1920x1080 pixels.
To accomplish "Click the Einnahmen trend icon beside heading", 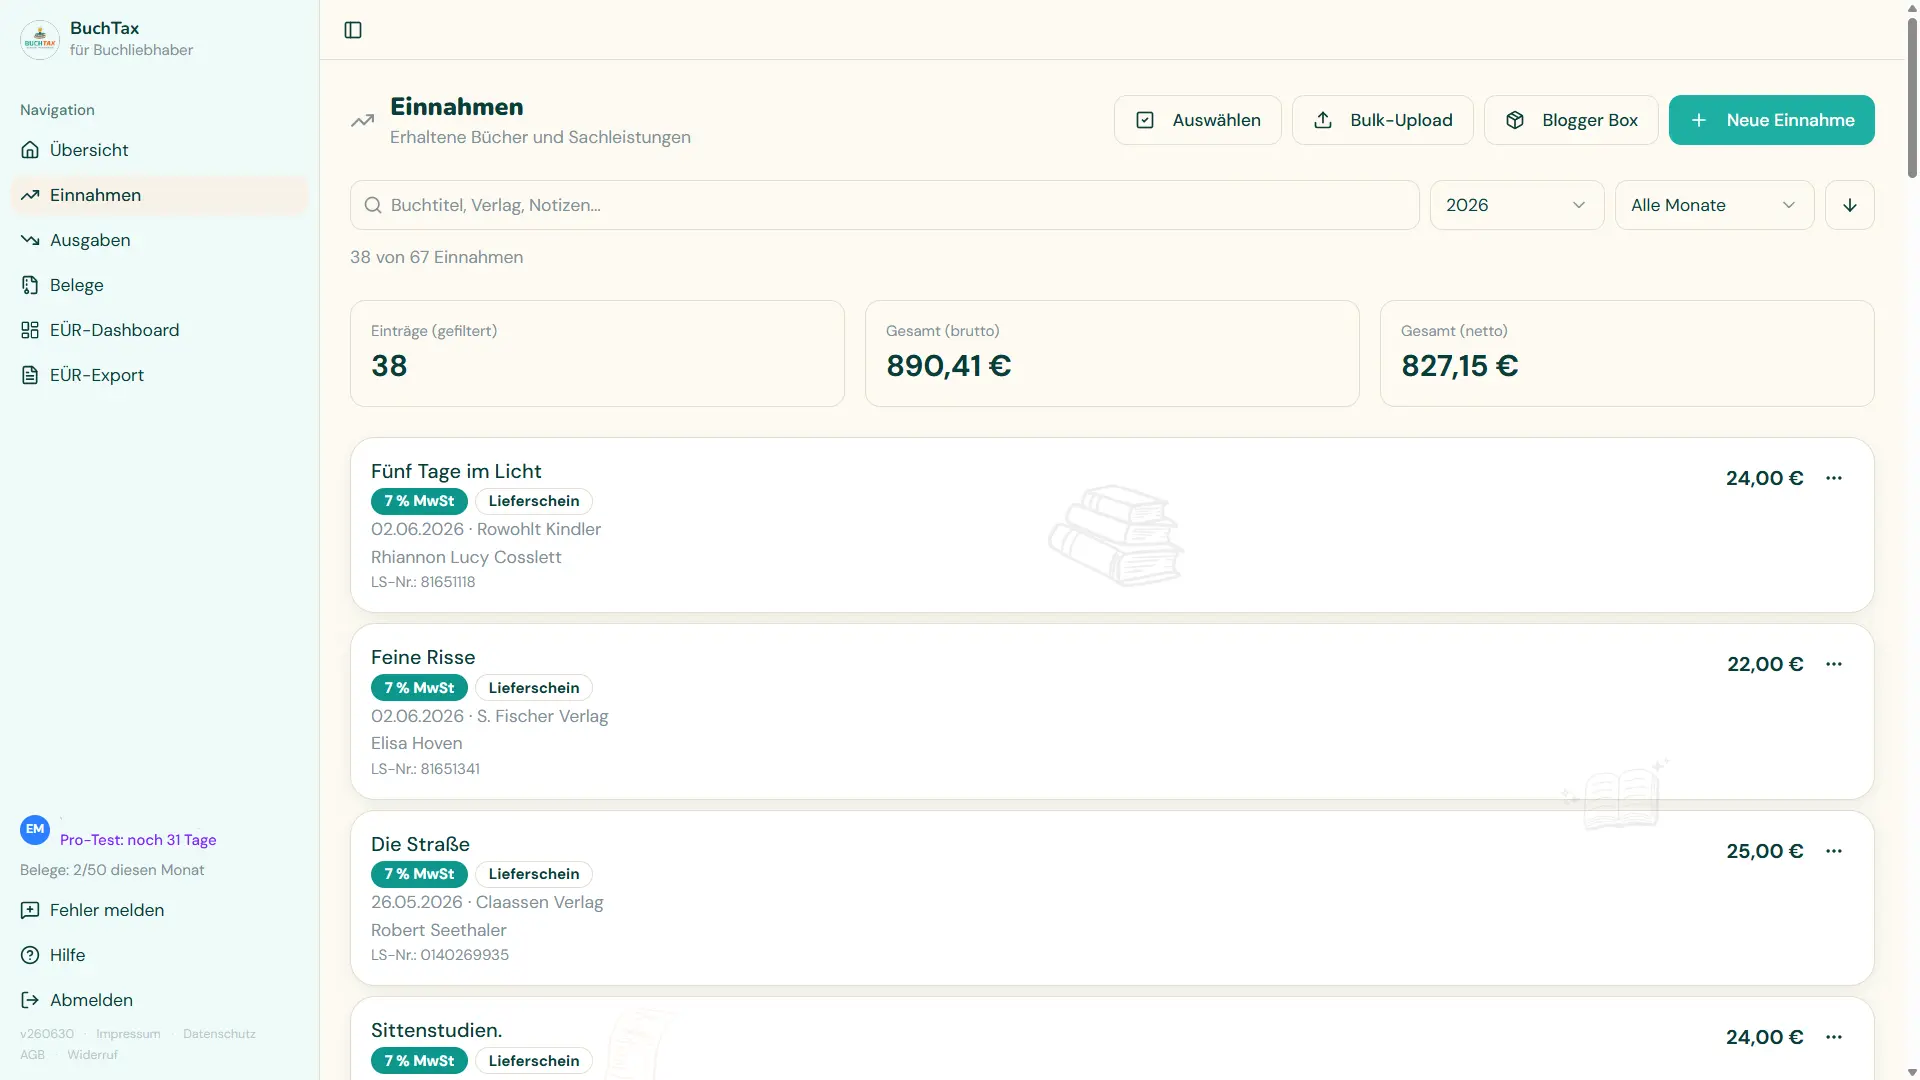I will (x=362, y=121).
